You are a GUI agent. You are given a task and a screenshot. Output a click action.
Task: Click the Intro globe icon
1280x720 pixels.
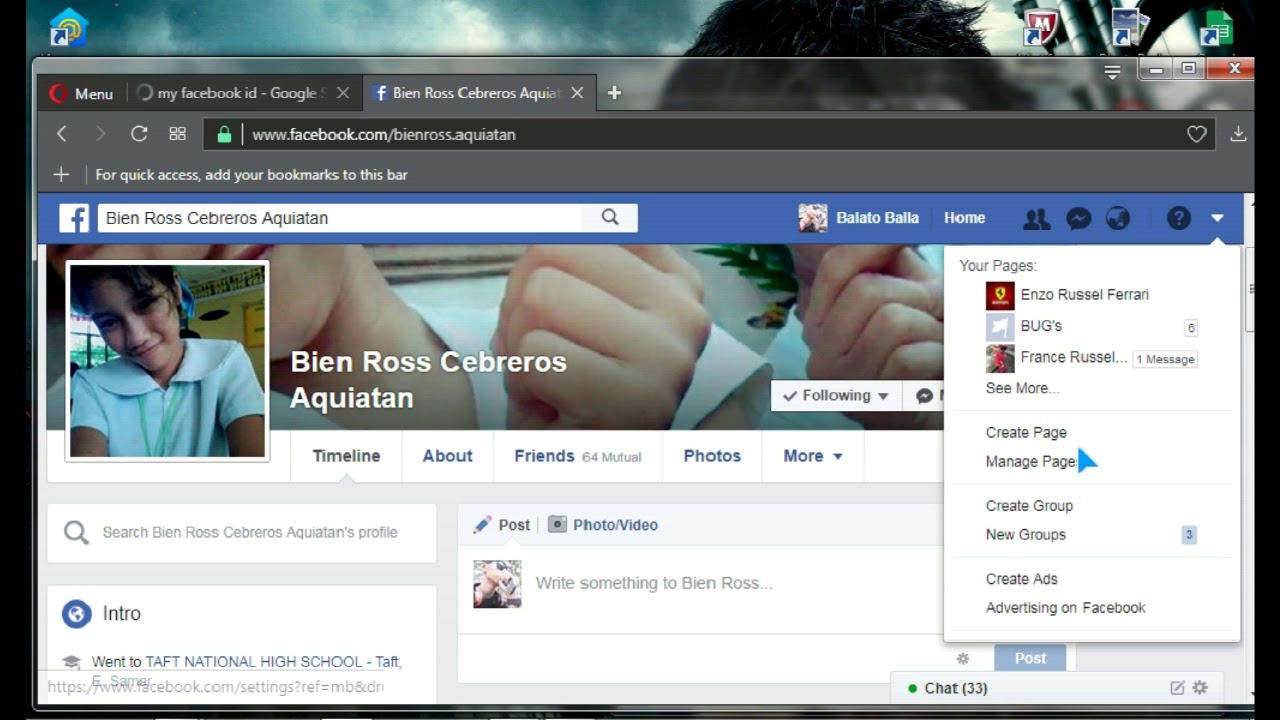(x=77, y=614)
